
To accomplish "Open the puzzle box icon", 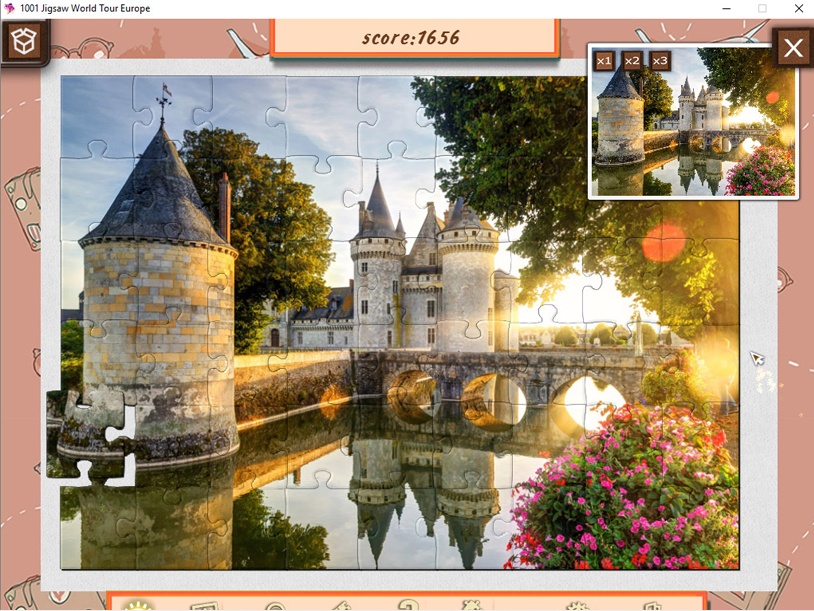I will [x=24, y=42].
